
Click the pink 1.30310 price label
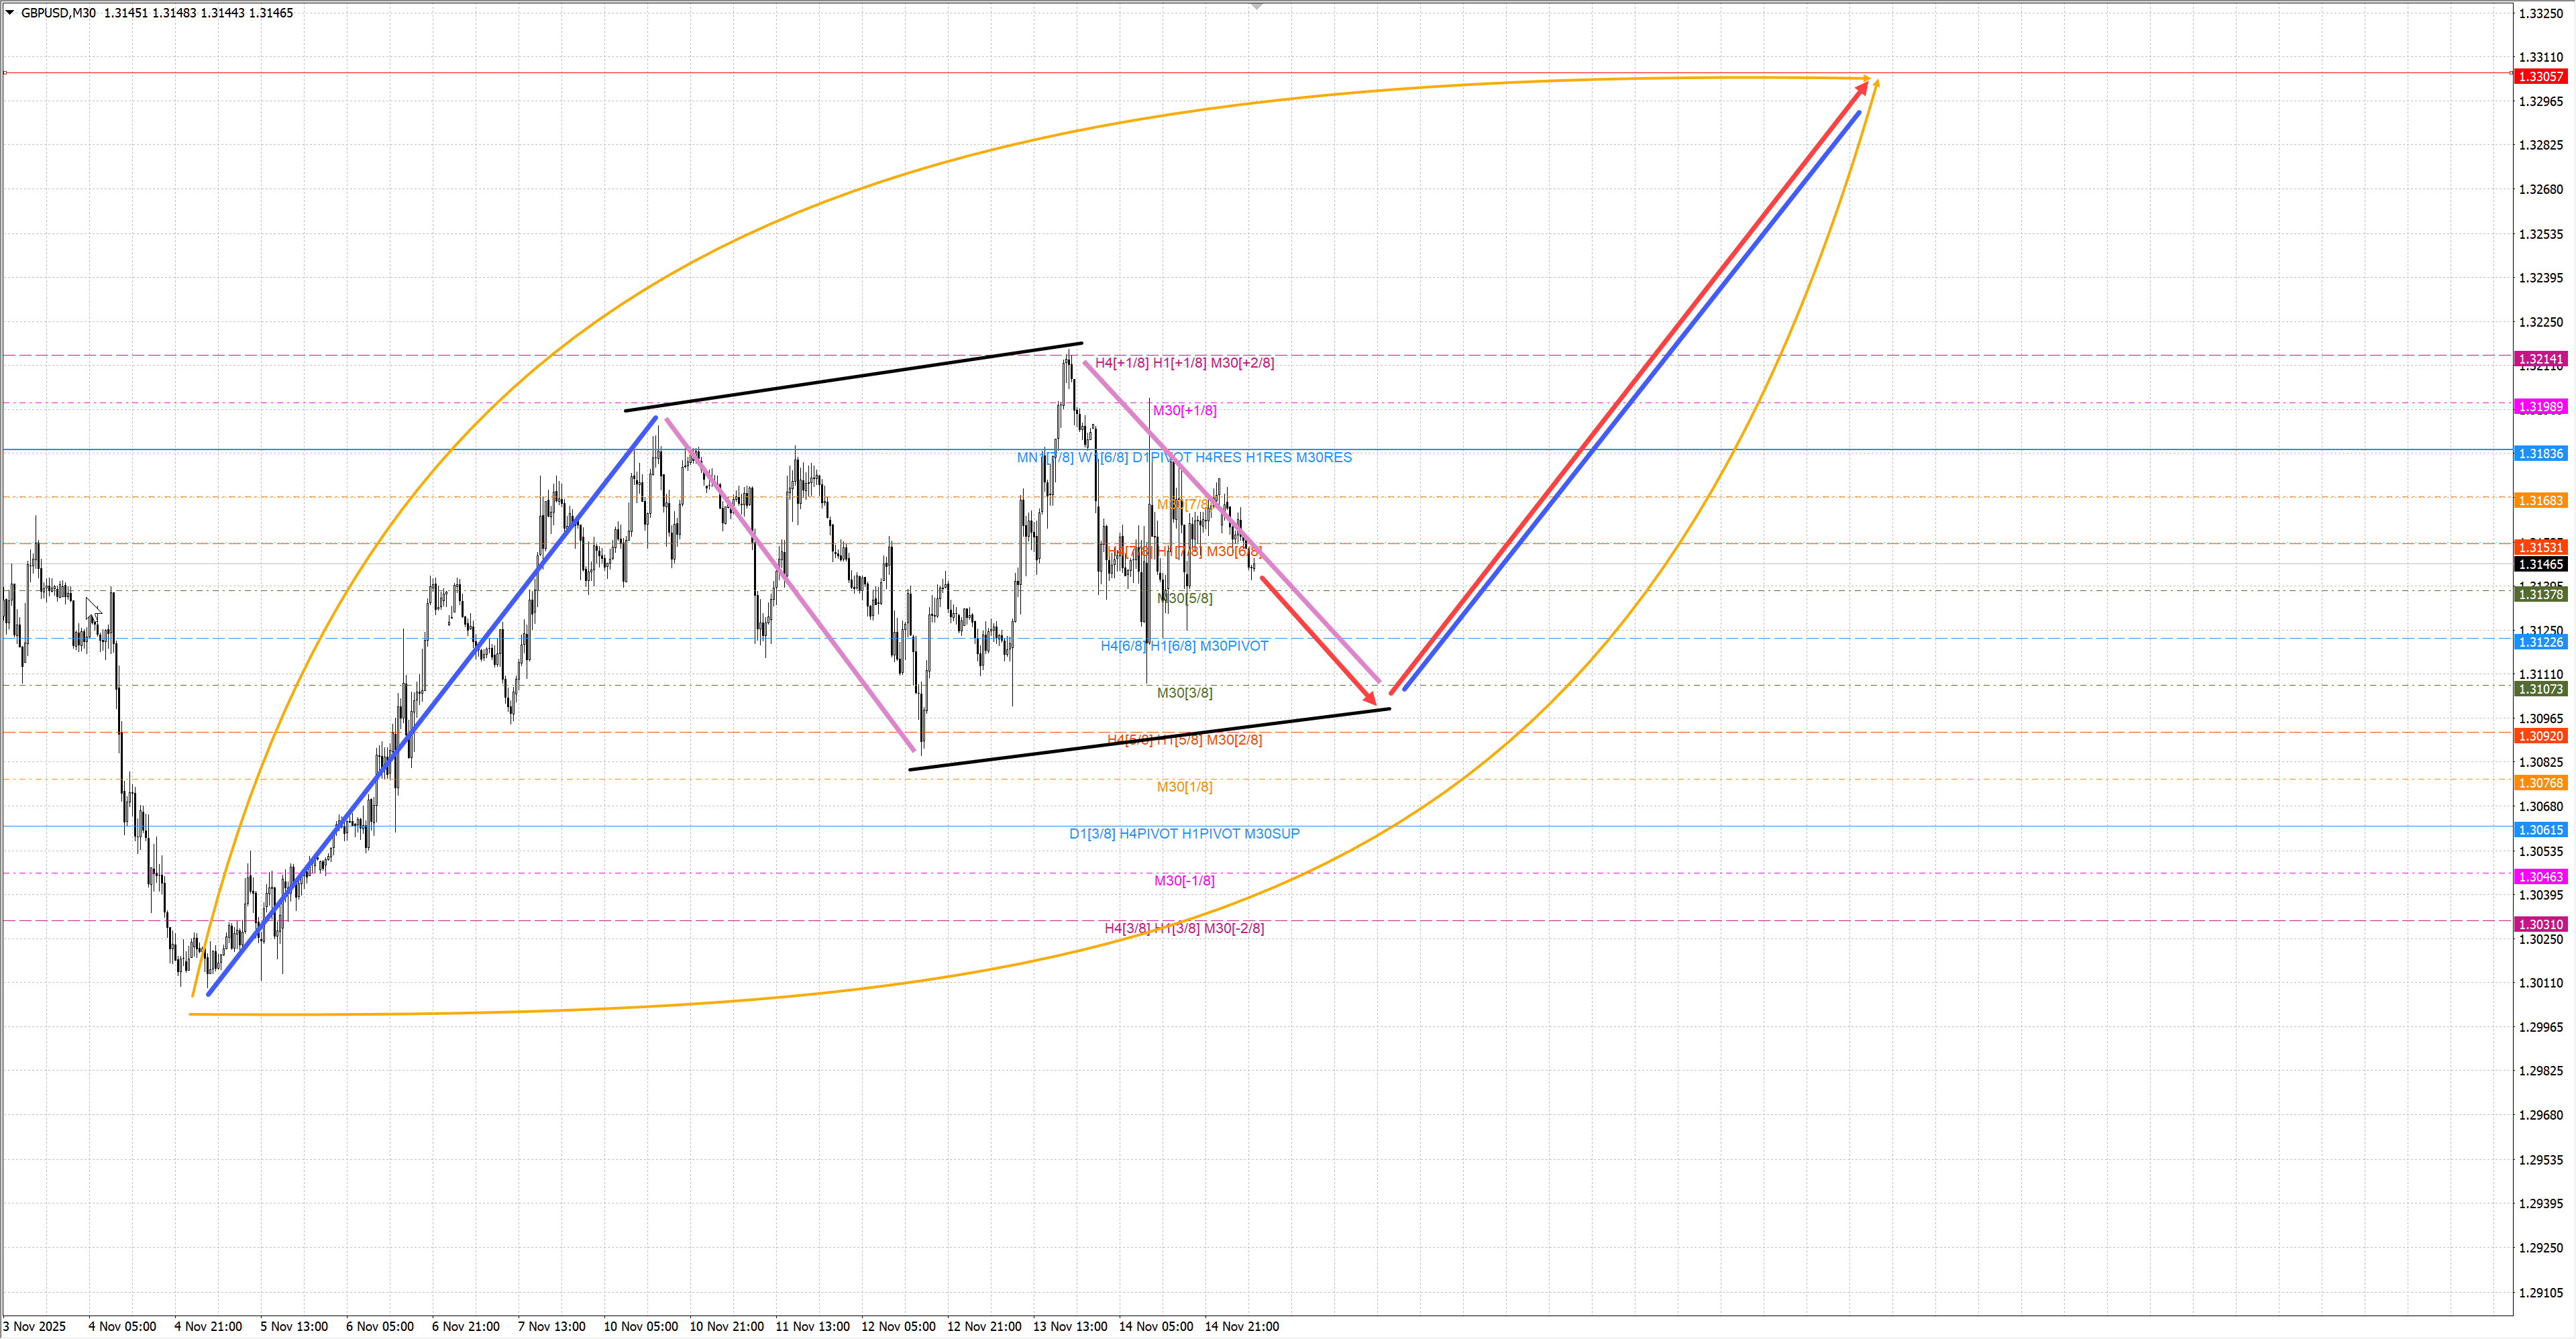click(x=2540, y=925)
